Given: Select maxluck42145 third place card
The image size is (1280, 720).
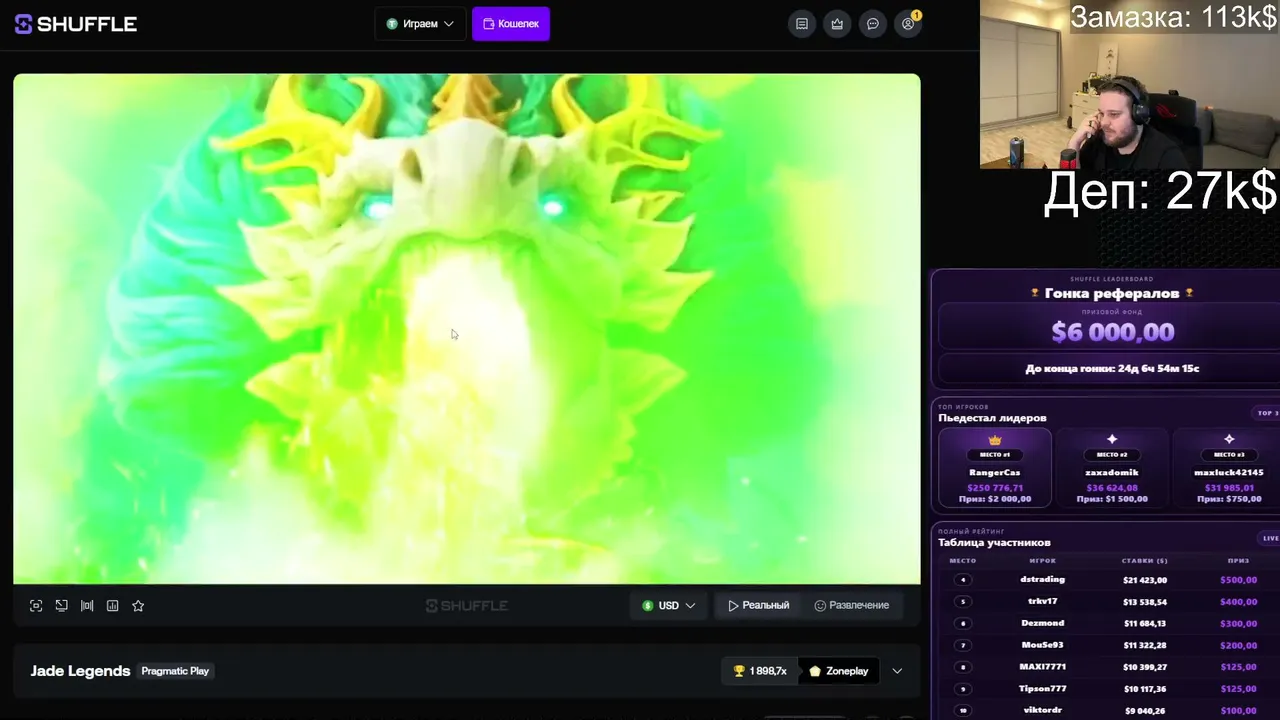Looking at the screenshot, I should pyautogui.click(x=1228, y=468).
